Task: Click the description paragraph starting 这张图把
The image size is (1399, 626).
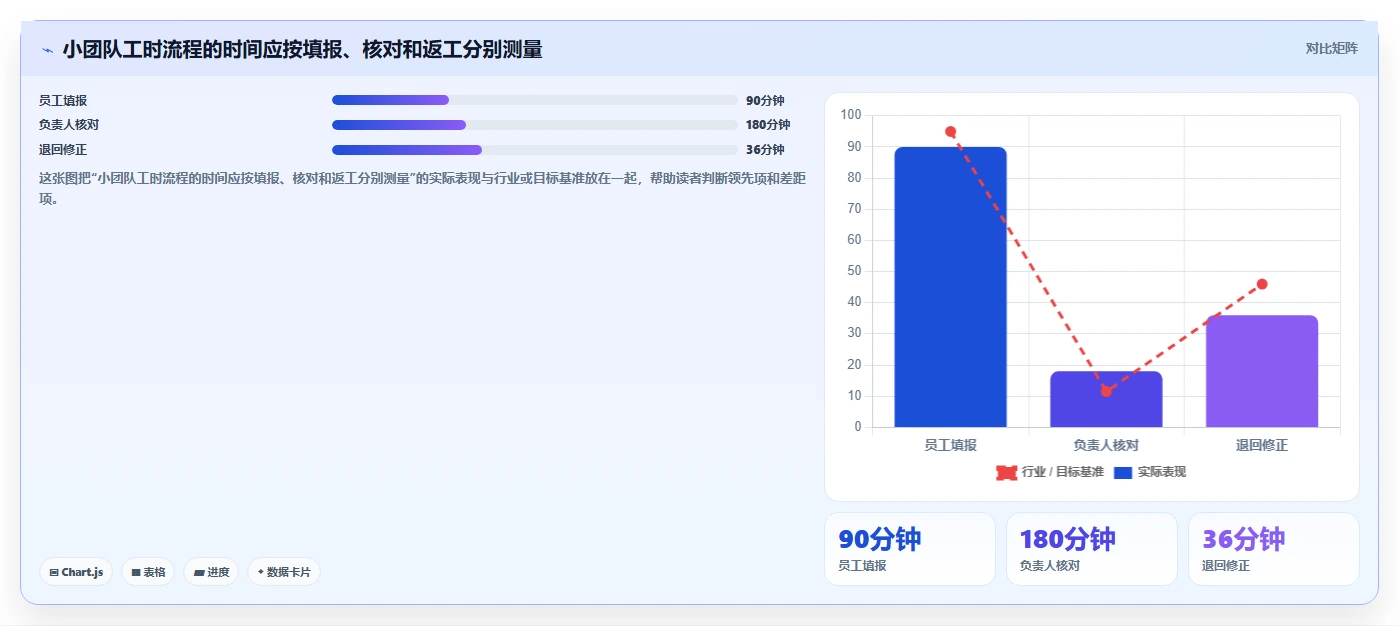Action: point(423,188)
